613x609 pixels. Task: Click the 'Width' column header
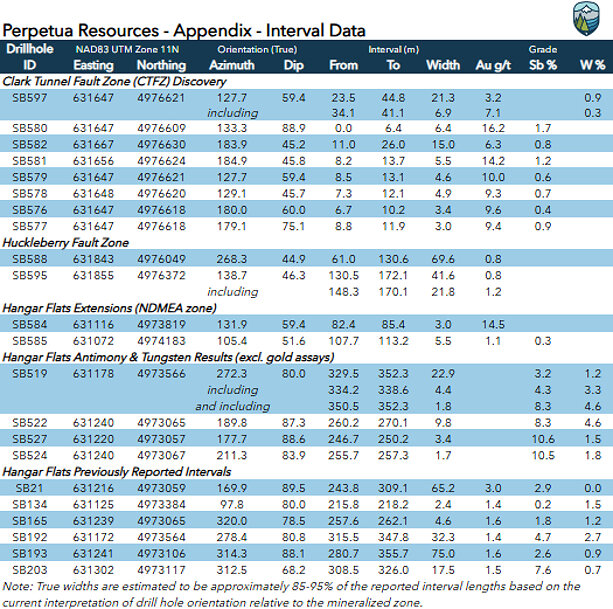pyautogui.click(x=443, y=65)
